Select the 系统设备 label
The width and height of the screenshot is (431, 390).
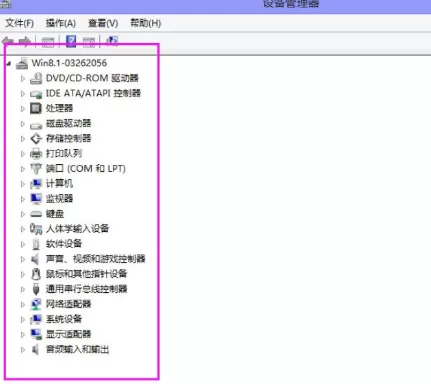(64, 319)
